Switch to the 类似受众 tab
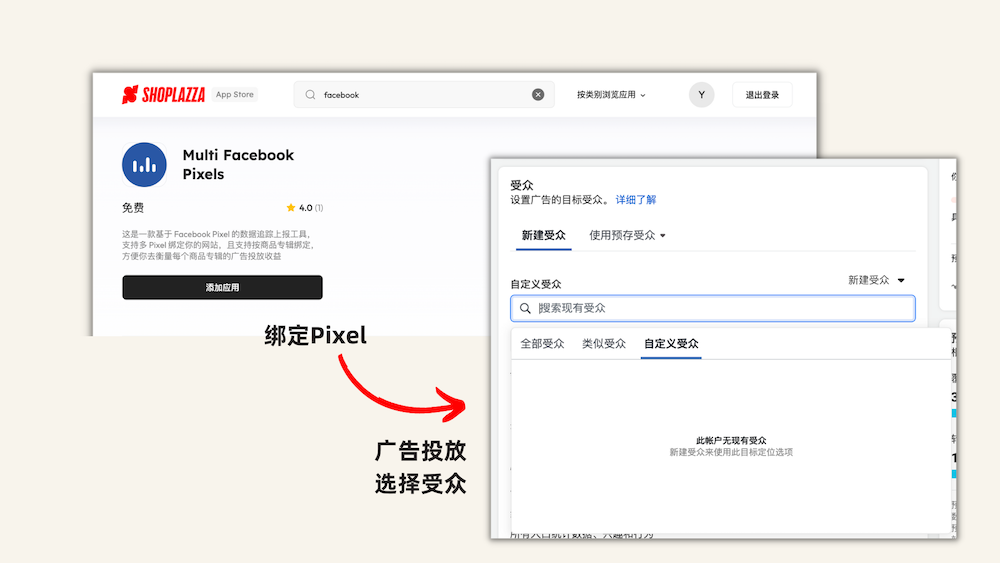The height and width of the screenshot is (563, 1000). 604,344
